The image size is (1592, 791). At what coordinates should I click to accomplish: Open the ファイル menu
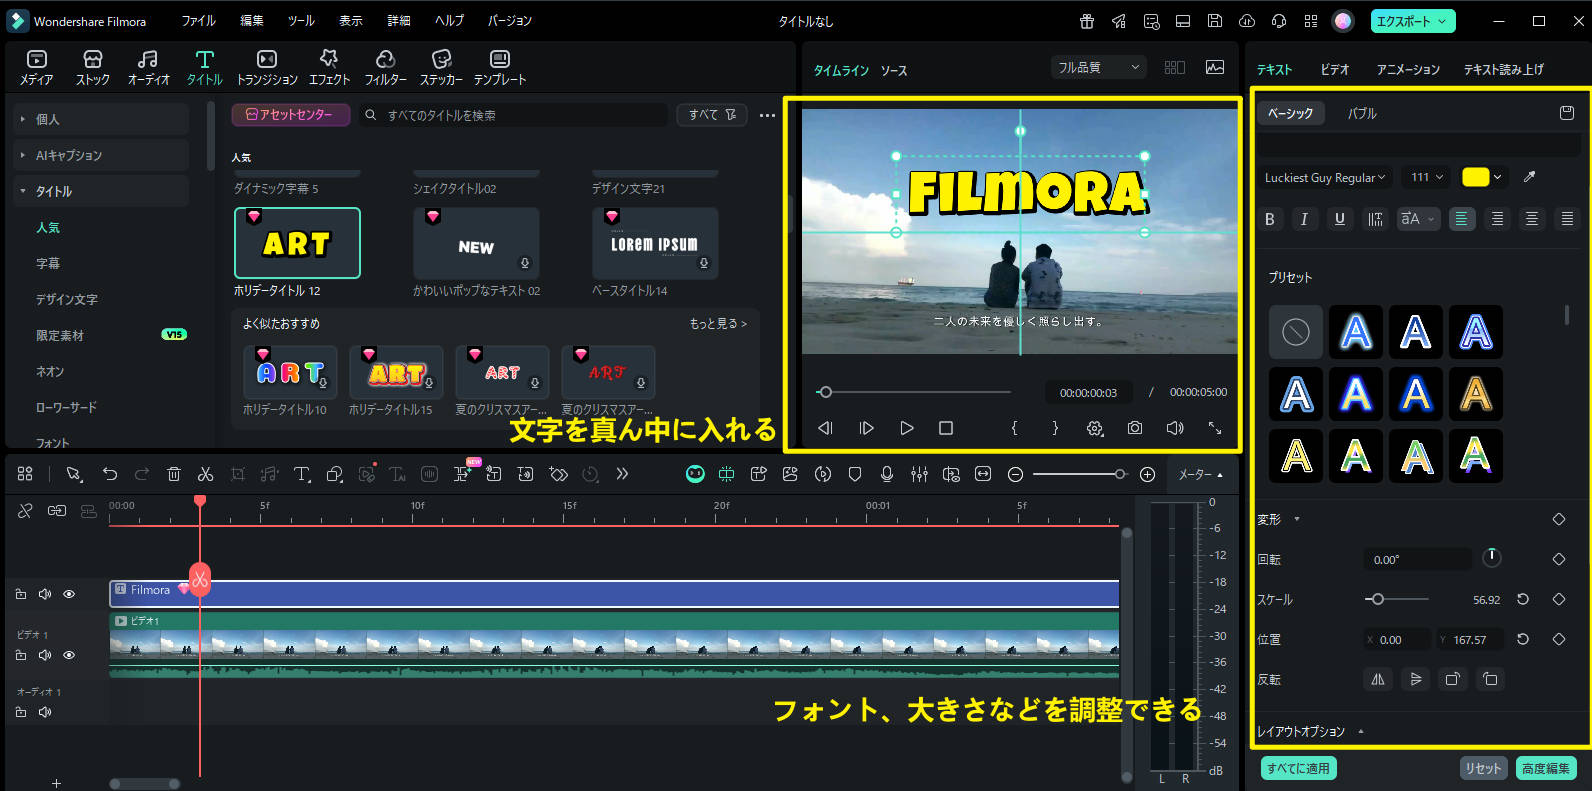[x=198, y=21]
